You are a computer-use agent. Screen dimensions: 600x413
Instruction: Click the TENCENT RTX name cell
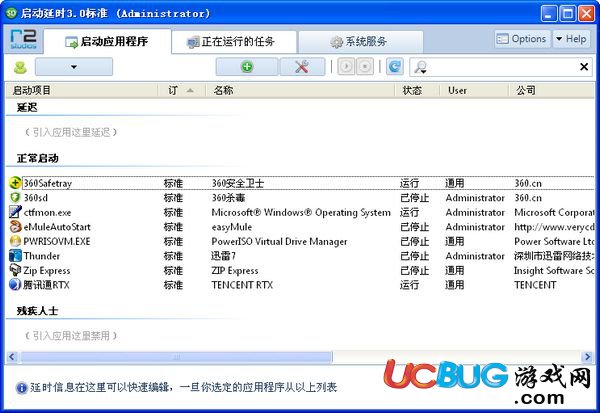(242, 285)
